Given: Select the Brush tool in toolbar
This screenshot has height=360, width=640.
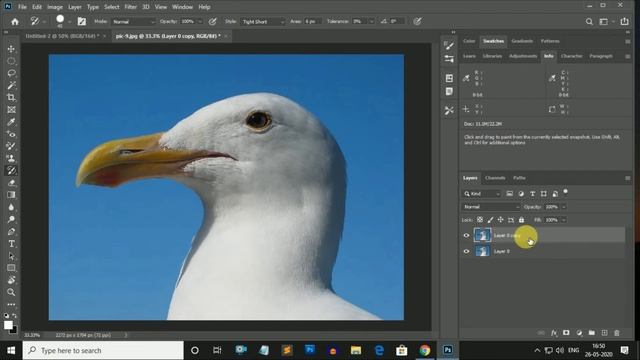Looking at the screenshot, I should [x=11, y=146].
